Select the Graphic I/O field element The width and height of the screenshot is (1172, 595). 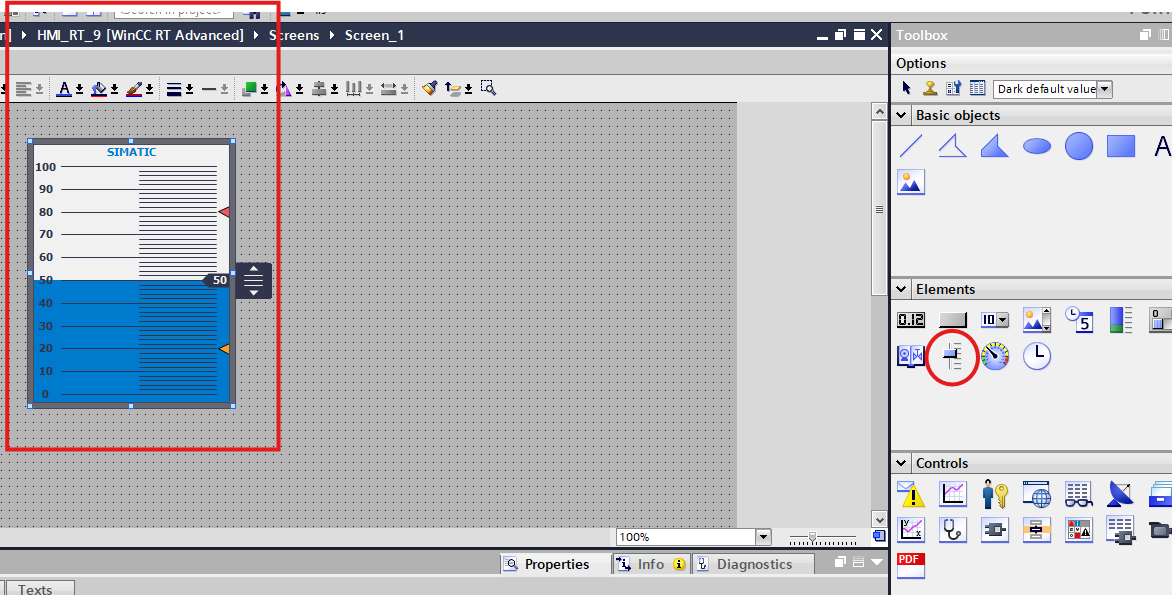1037,320
